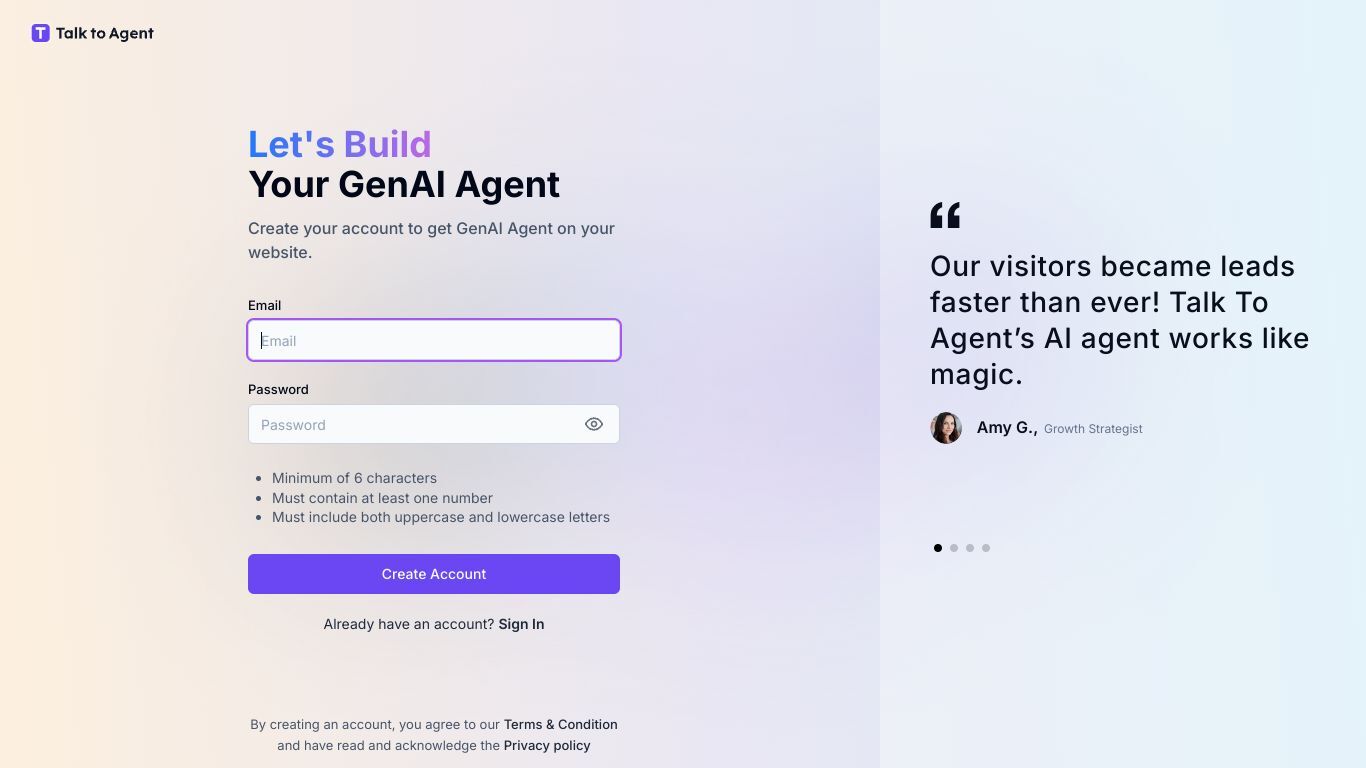Image resolution: width=1366 pixels, height=768 pixels.
Task: Jump to the third testimonial carousel dot
Action: pos(970,548)
